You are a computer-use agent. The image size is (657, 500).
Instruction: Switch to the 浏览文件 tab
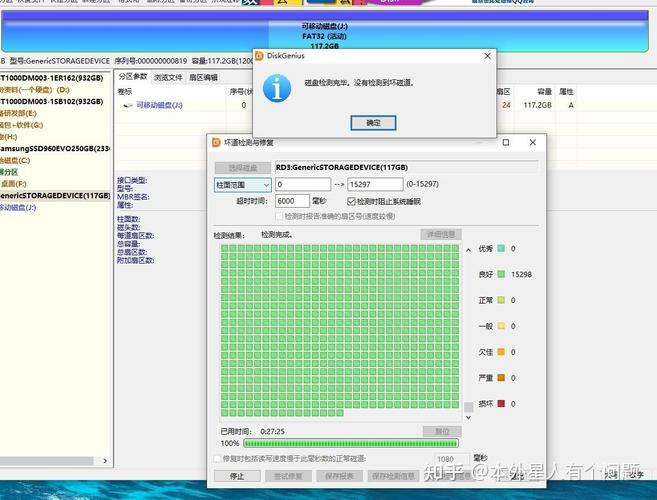168,78
